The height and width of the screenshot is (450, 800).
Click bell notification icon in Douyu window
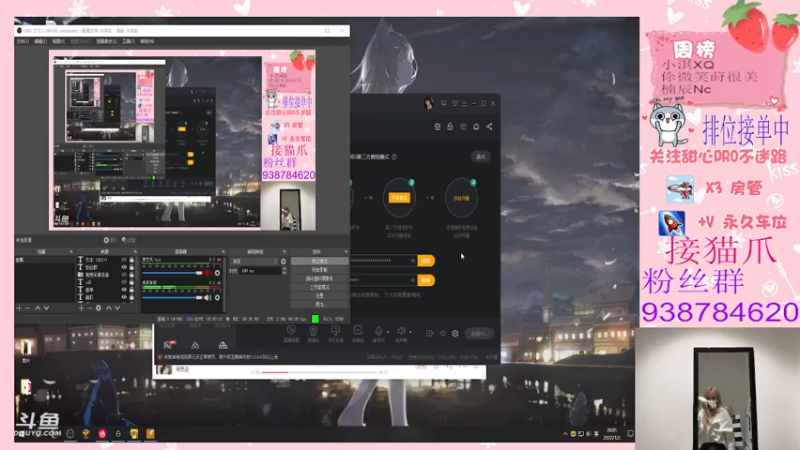[x=476, y=127]
